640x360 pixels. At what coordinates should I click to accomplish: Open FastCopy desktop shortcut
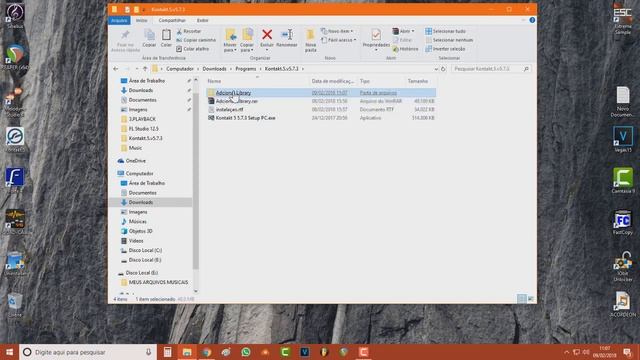coord(623,222)
